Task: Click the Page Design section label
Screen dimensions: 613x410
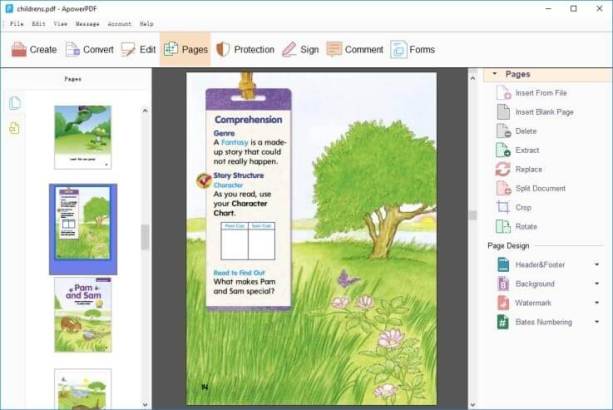Action: pyautogui.click(x=508, y=246)
